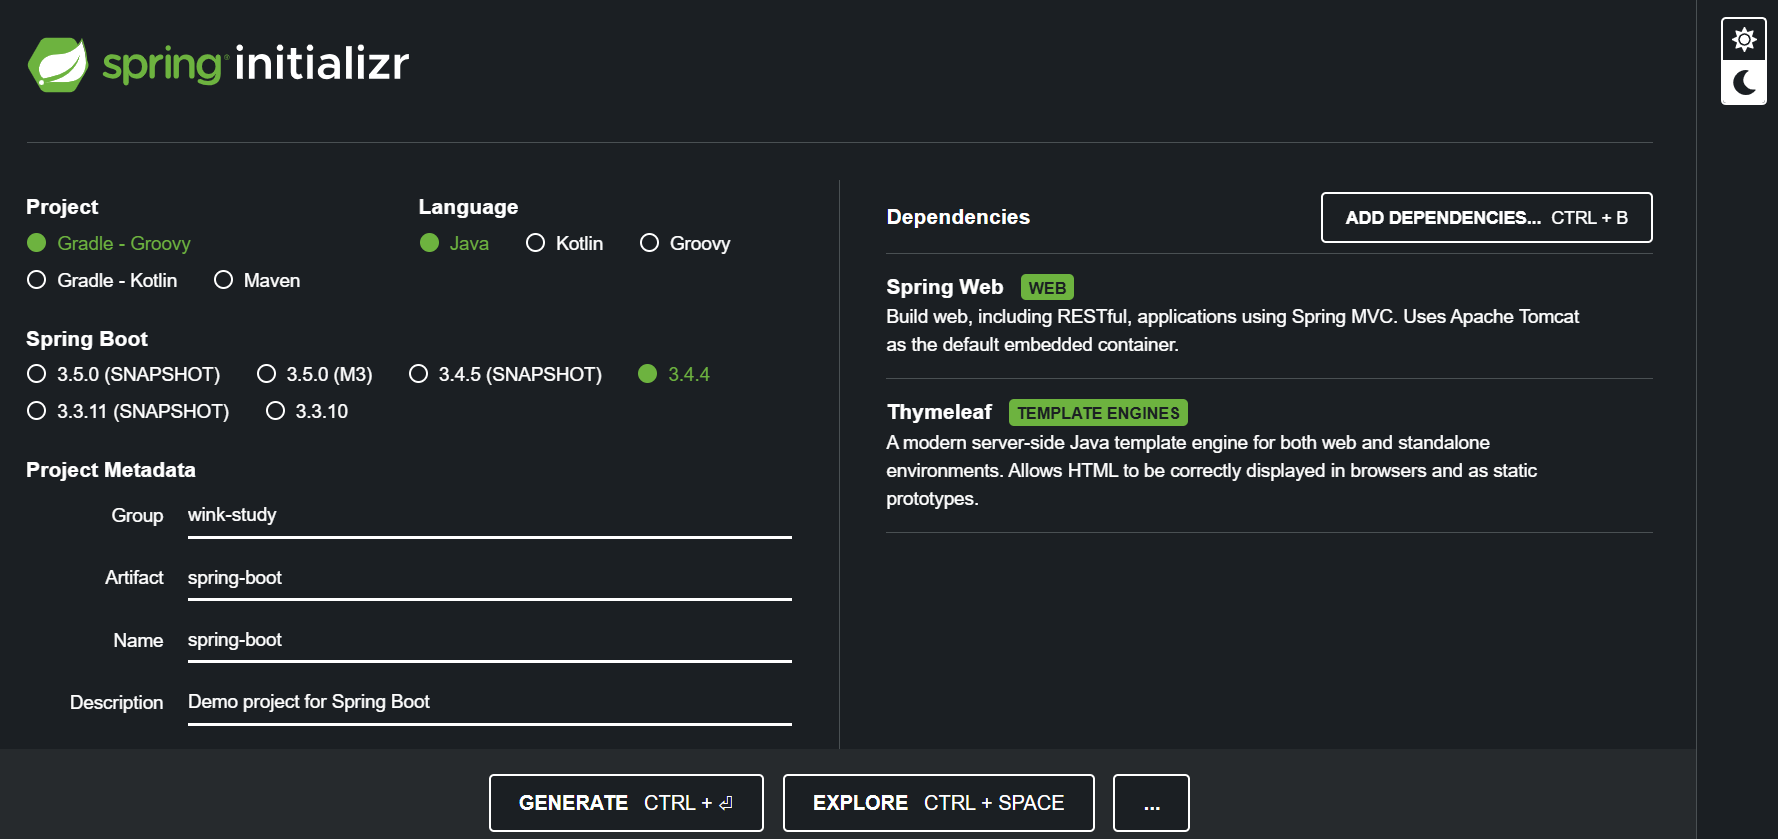Select Spring Boot 3.4.5 (SNAPSHOT)
The height and width of the screenshot is (839, 1778).
505,374
